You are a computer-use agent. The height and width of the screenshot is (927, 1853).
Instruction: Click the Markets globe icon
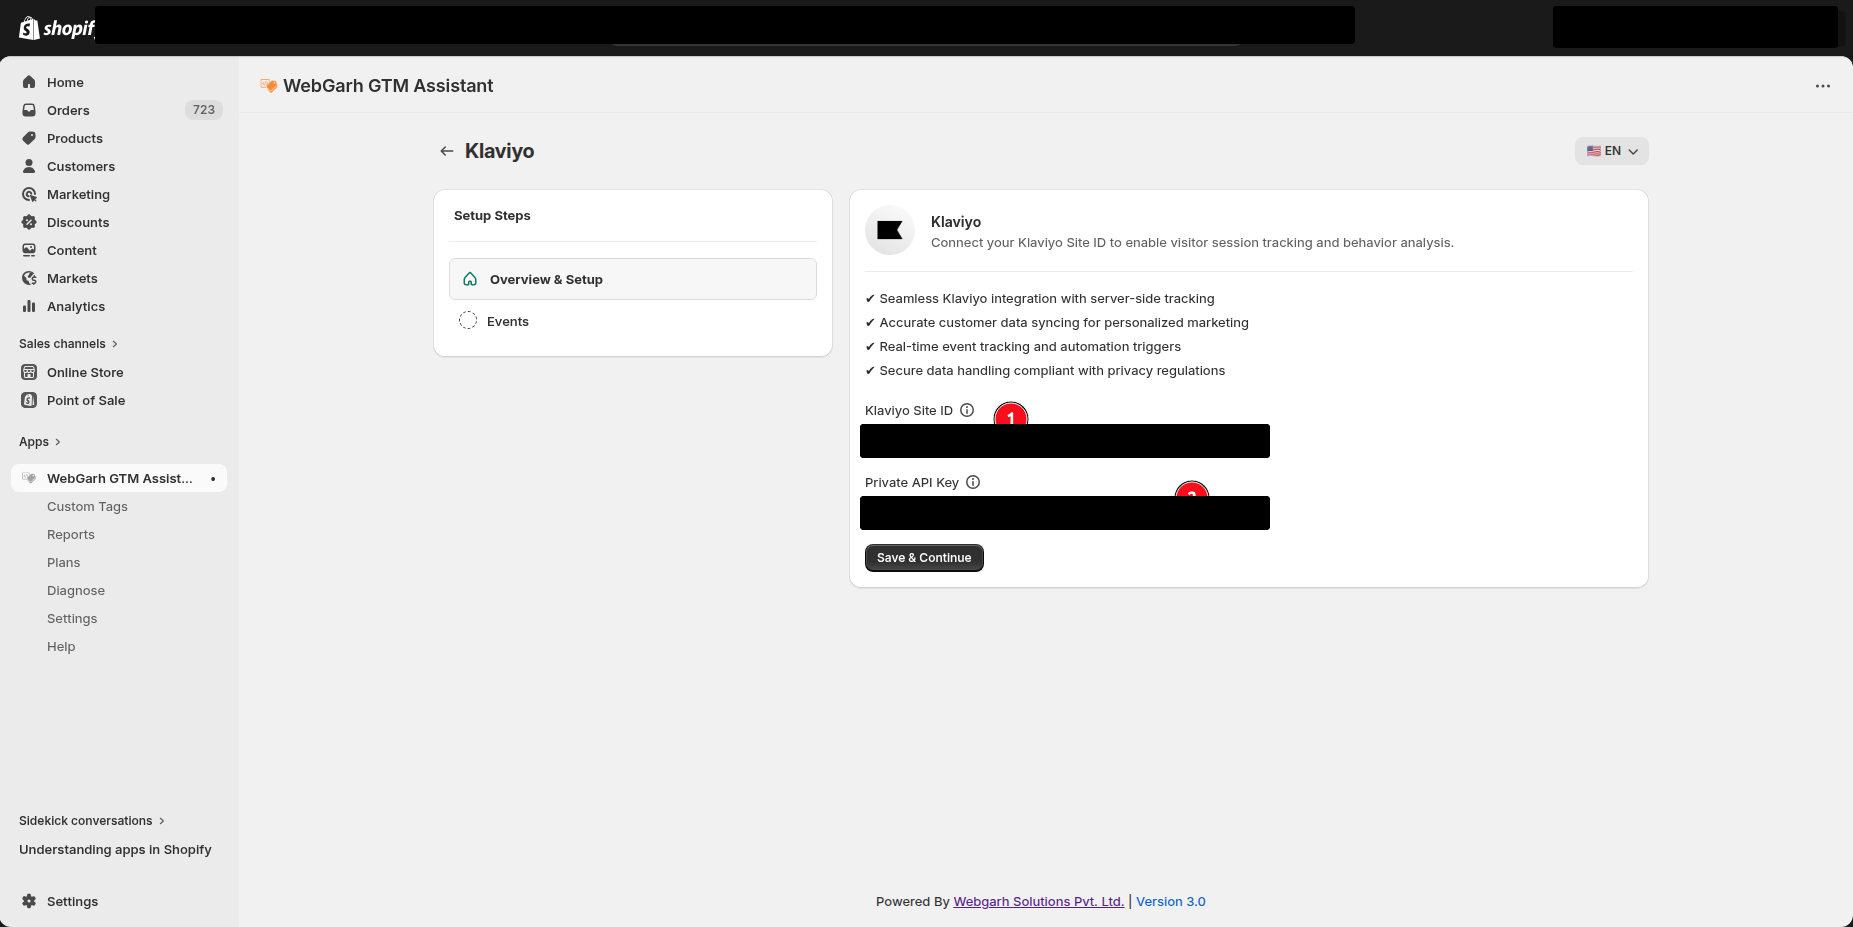tap(29, 278)
